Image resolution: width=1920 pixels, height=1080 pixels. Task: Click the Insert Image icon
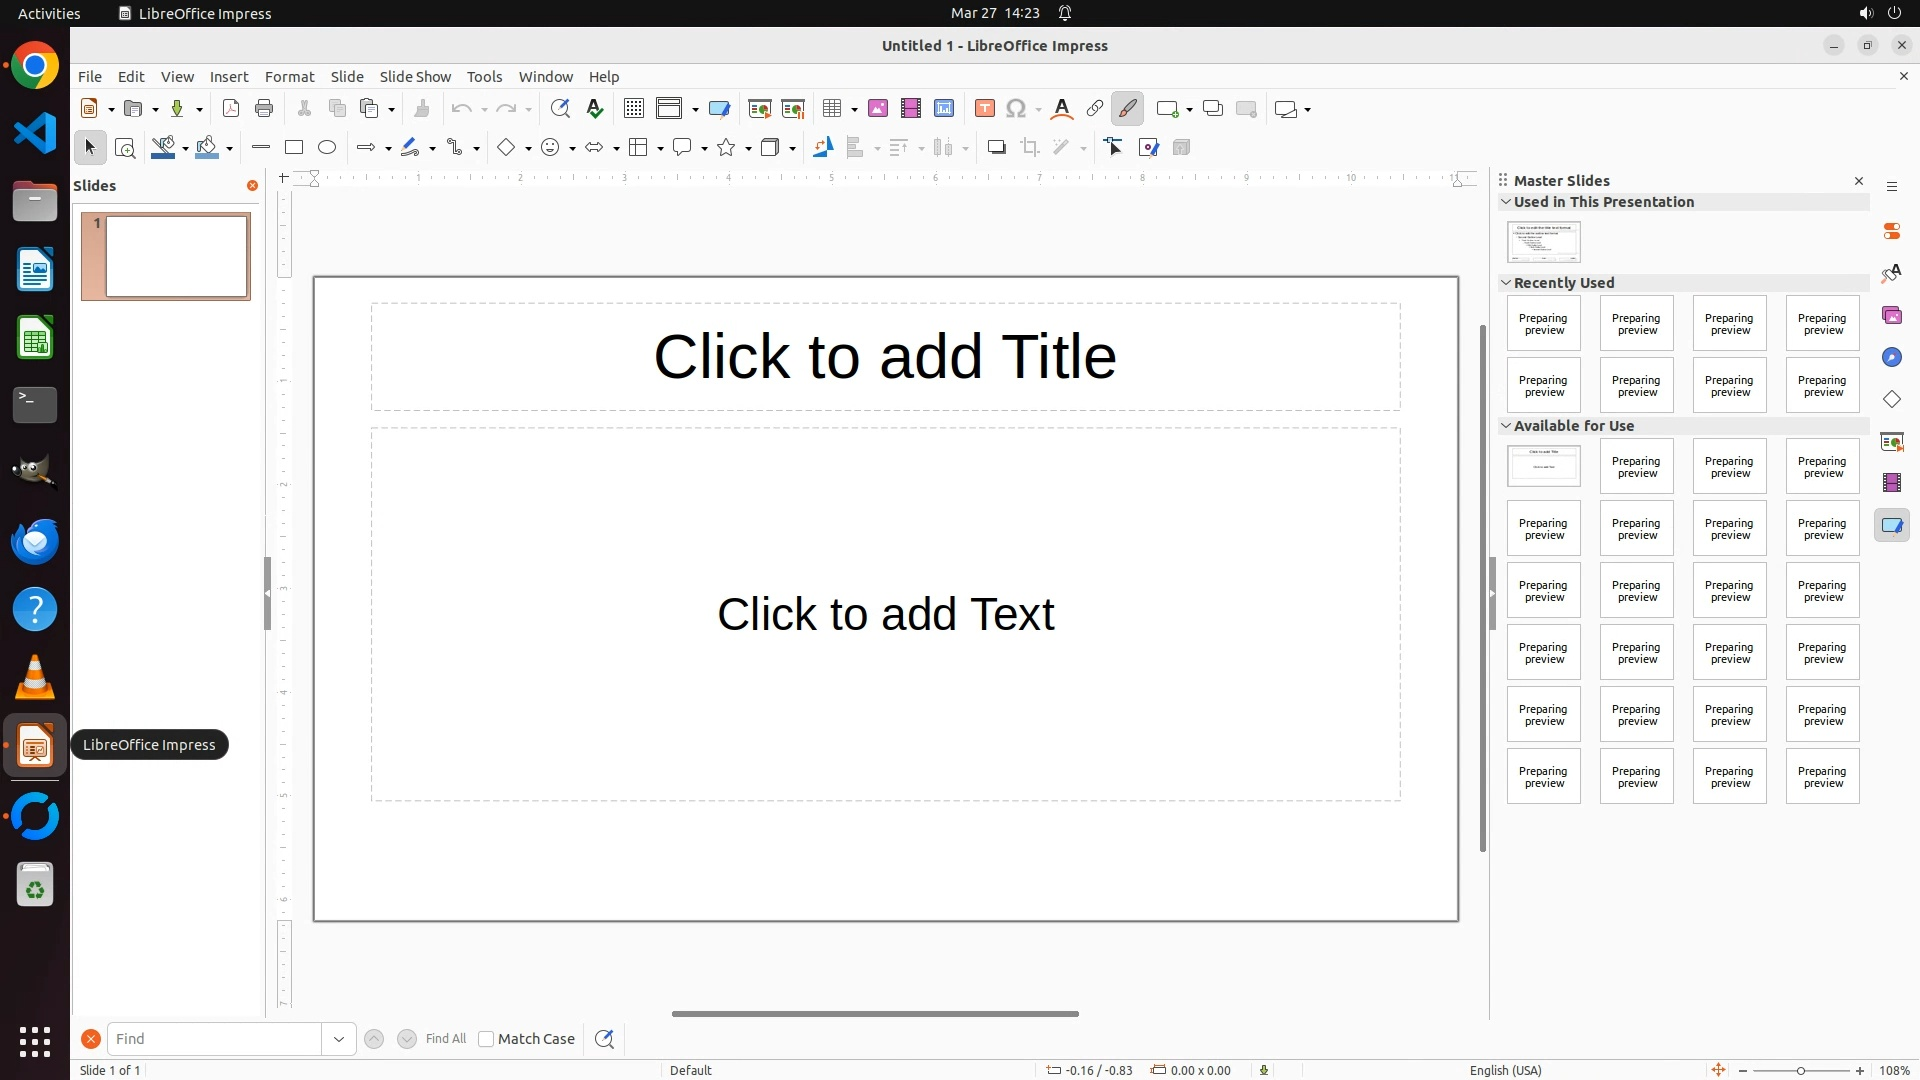878,109
